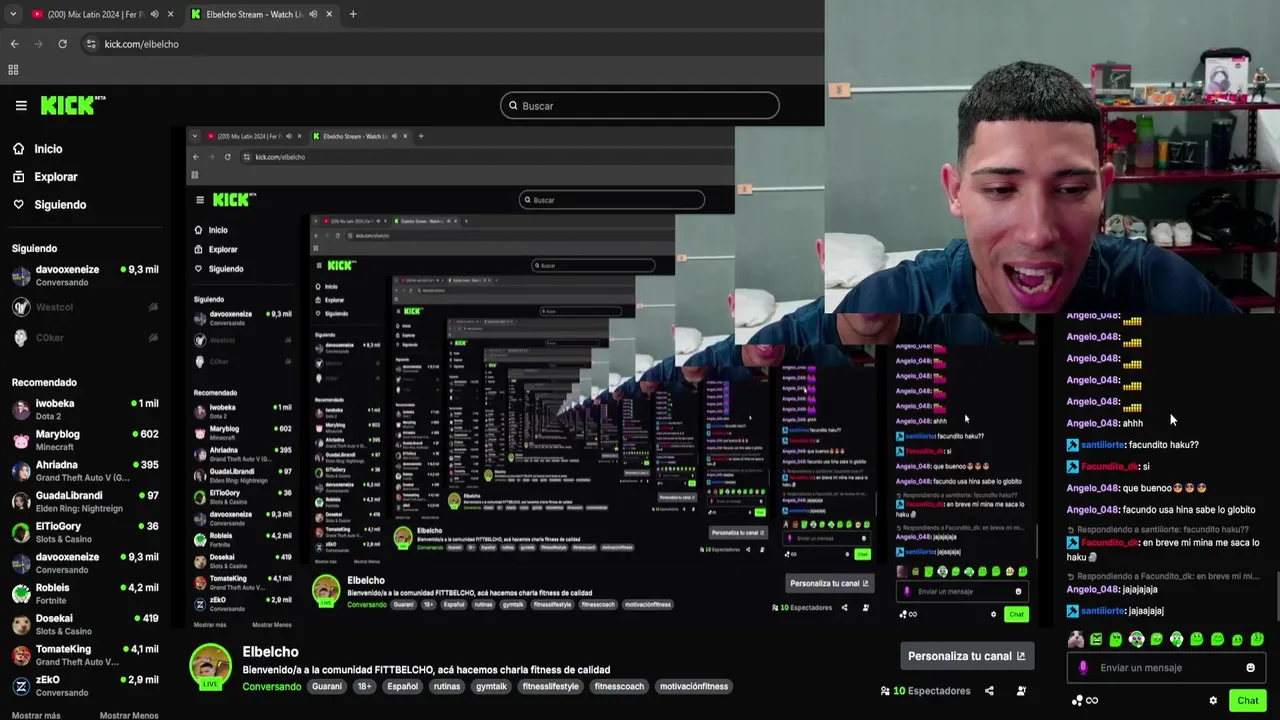
Task: Open chat settings gear icon
Action: [1213, 701]
